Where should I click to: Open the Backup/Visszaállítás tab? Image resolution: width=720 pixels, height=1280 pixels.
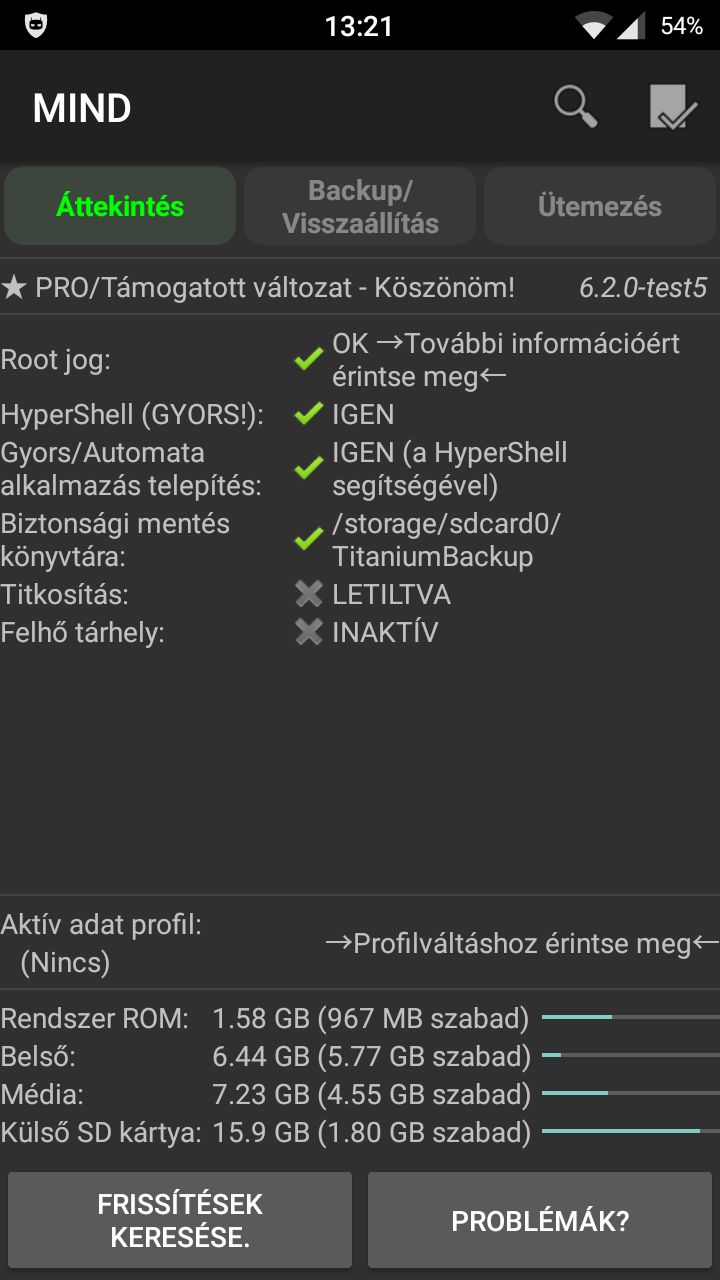360,206
